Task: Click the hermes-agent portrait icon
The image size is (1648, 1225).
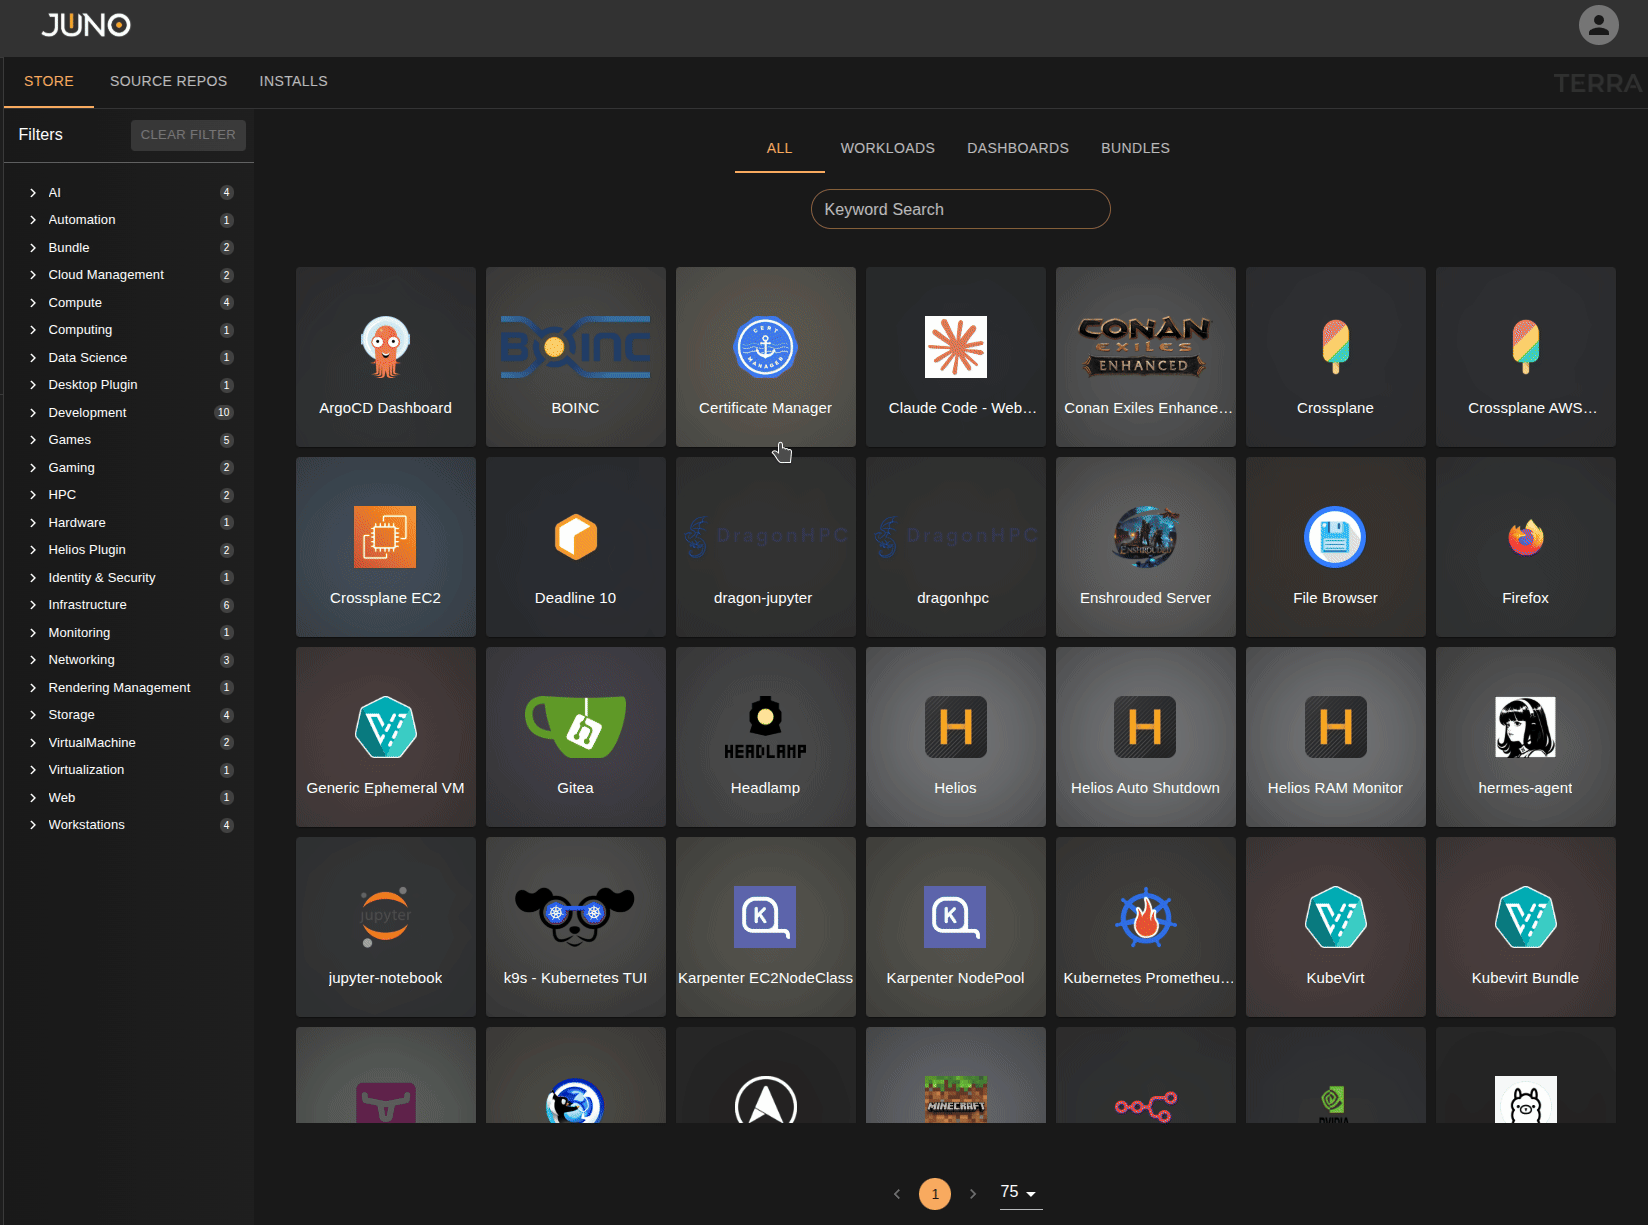Action: coord(1525,727)
